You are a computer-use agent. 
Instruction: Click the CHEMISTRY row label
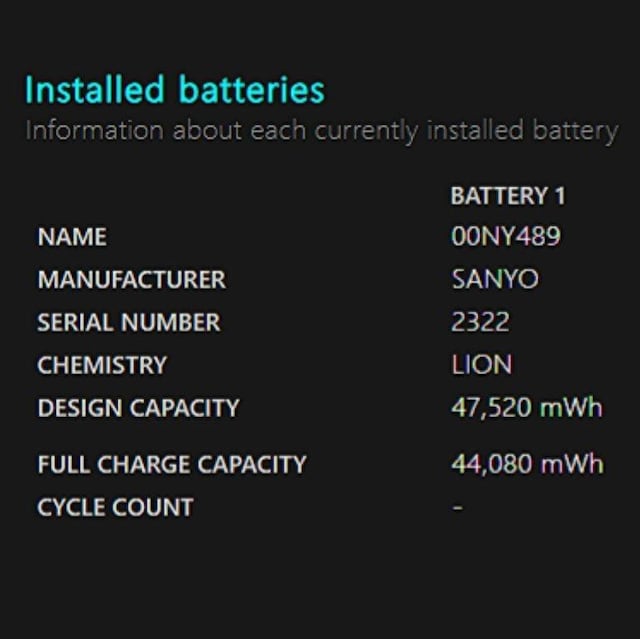pos(102,365)
